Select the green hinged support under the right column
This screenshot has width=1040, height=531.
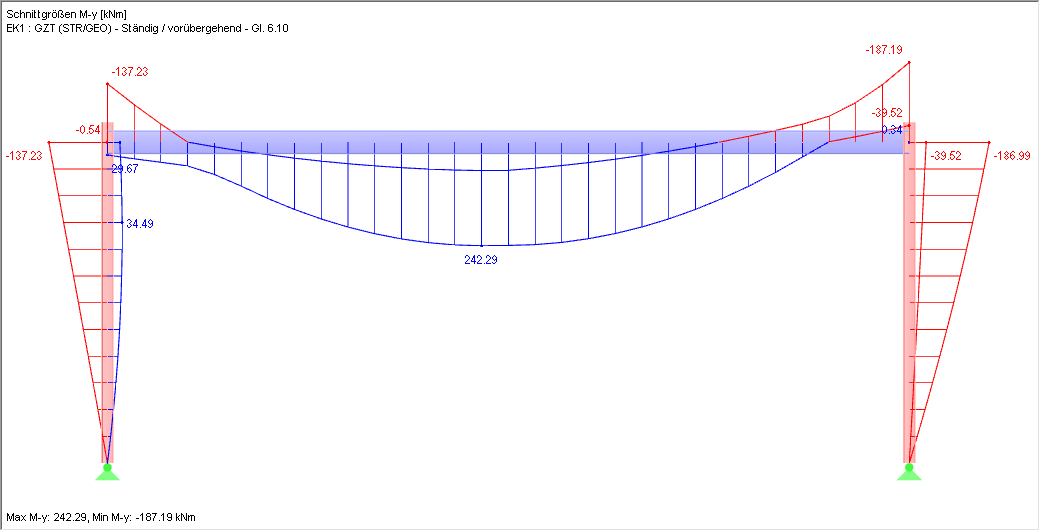tap(909, 471)
